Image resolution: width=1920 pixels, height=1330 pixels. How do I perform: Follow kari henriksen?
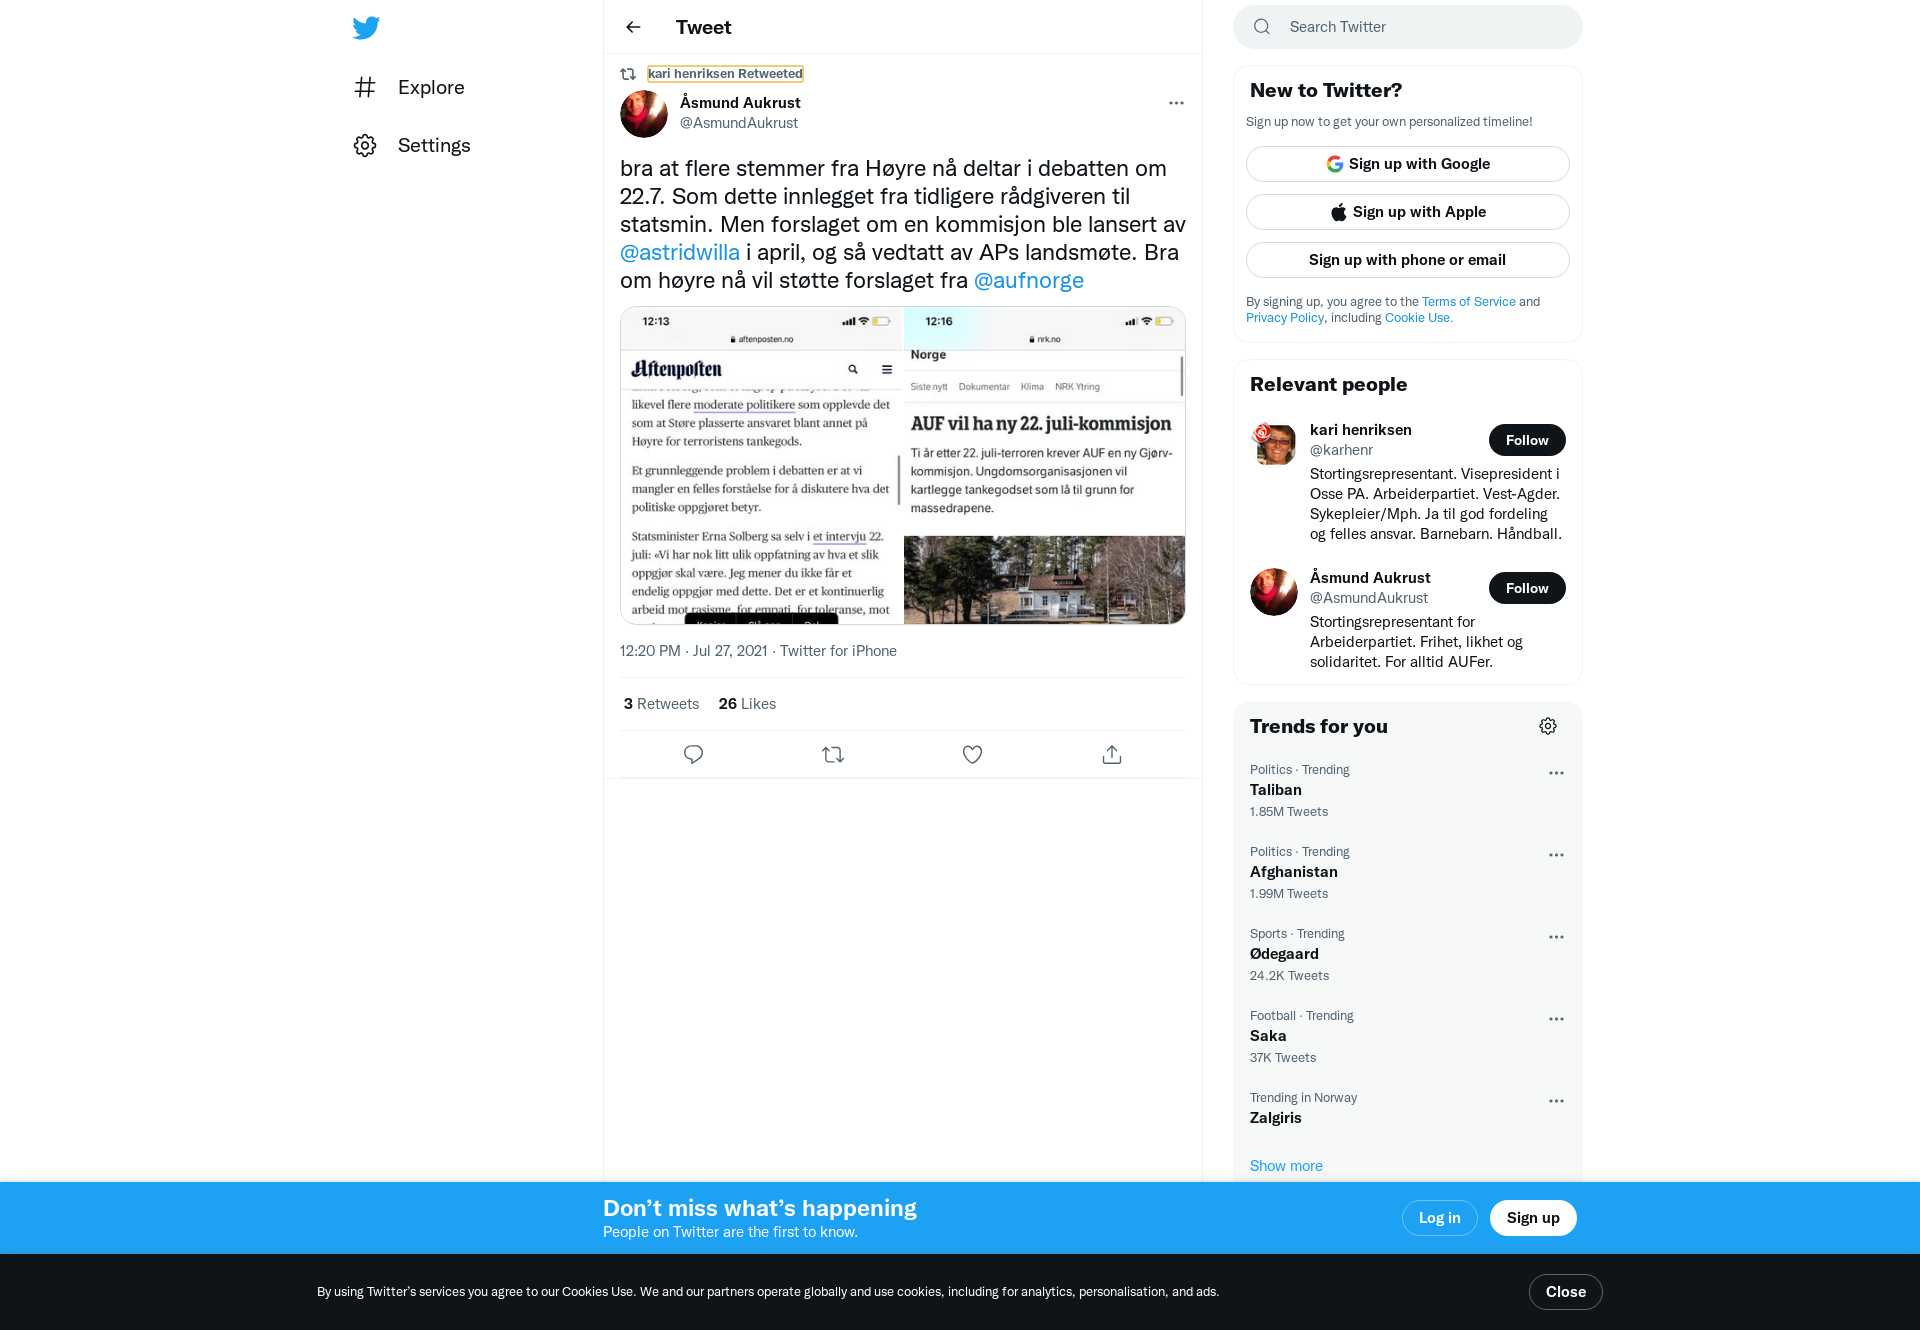click(1527, 440)
